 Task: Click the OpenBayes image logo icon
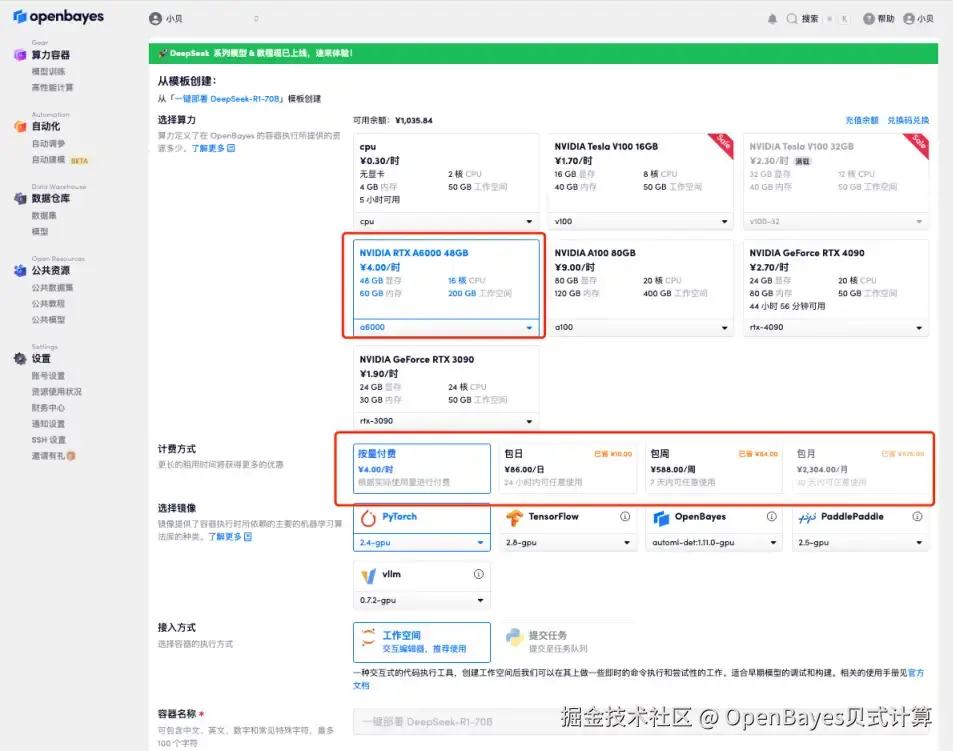[x=661, y=518]
